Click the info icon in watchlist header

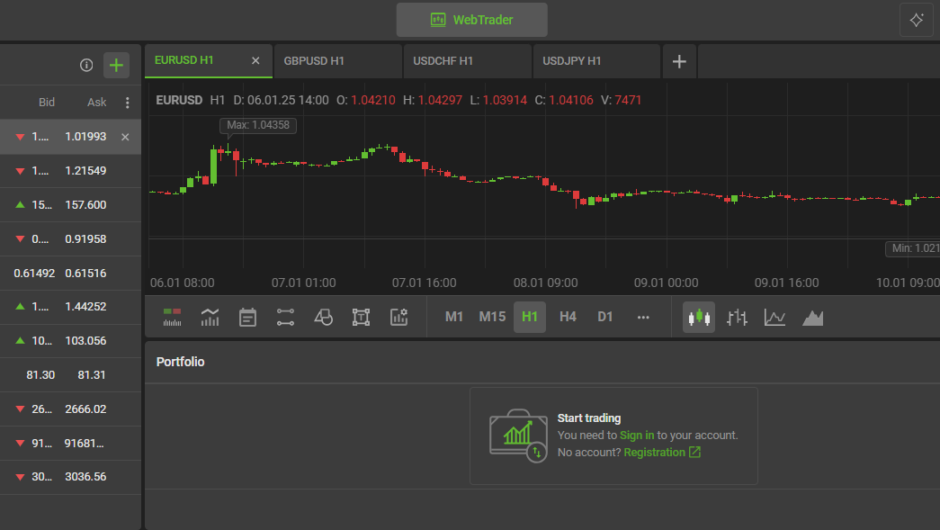pos(86,65)
